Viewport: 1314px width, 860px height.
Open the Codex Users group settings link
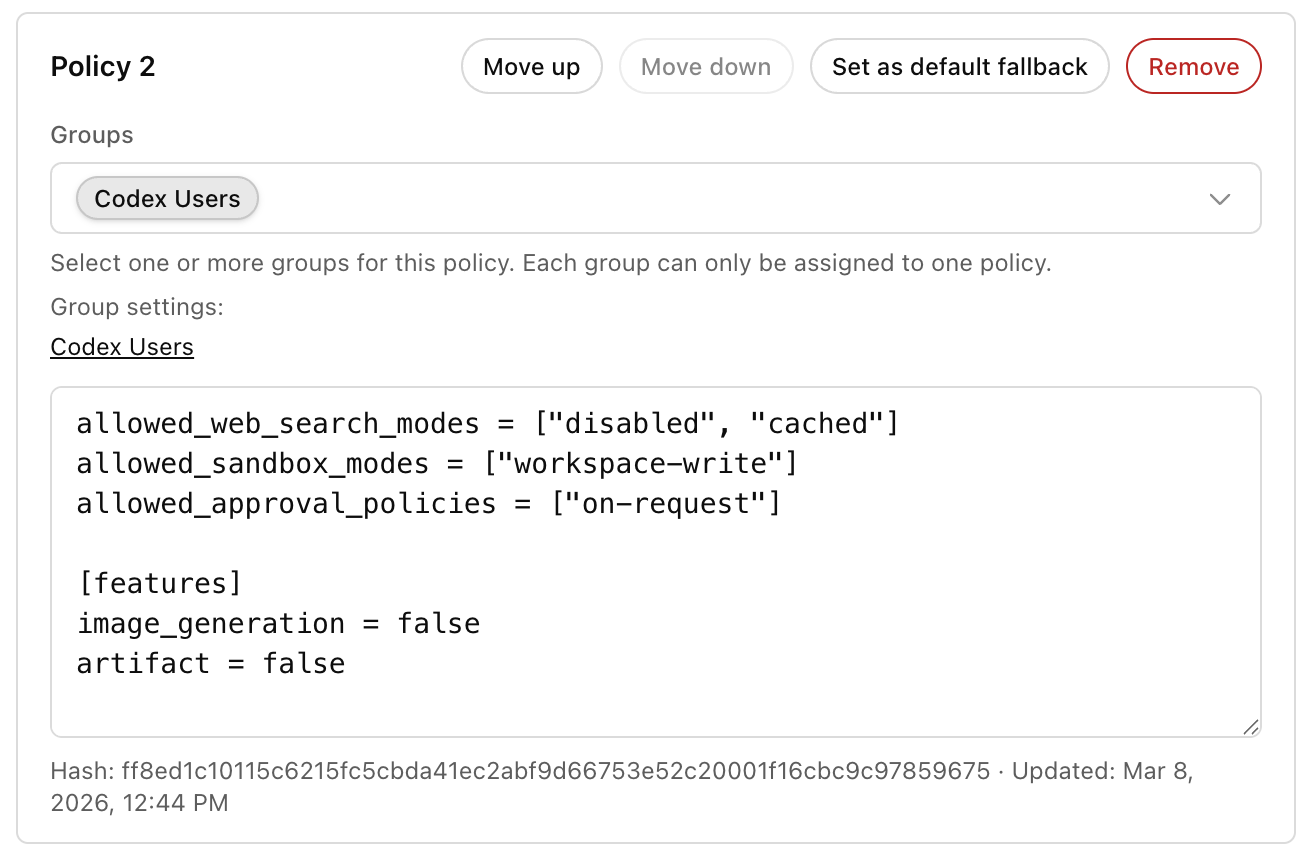121,346
